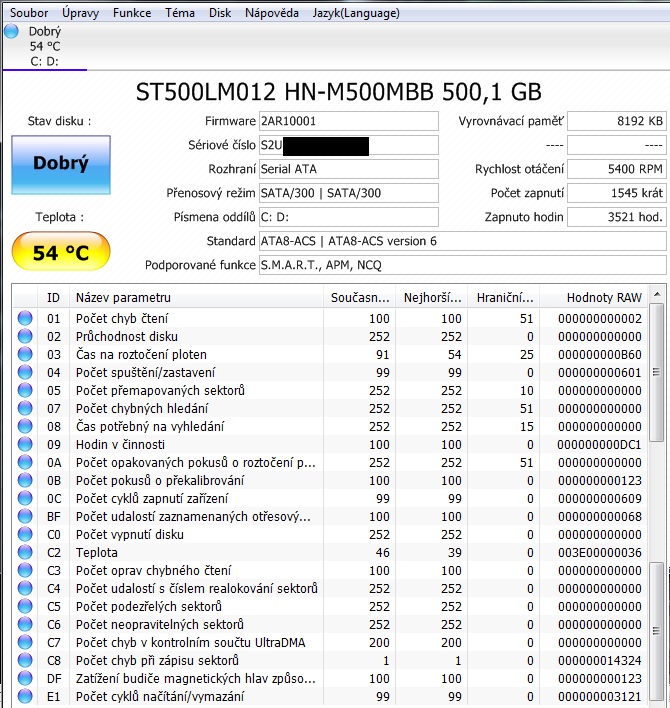The image size is (670, 708).
Task: Click the scroll up arrow of SMART table
Action: [657, 294]
